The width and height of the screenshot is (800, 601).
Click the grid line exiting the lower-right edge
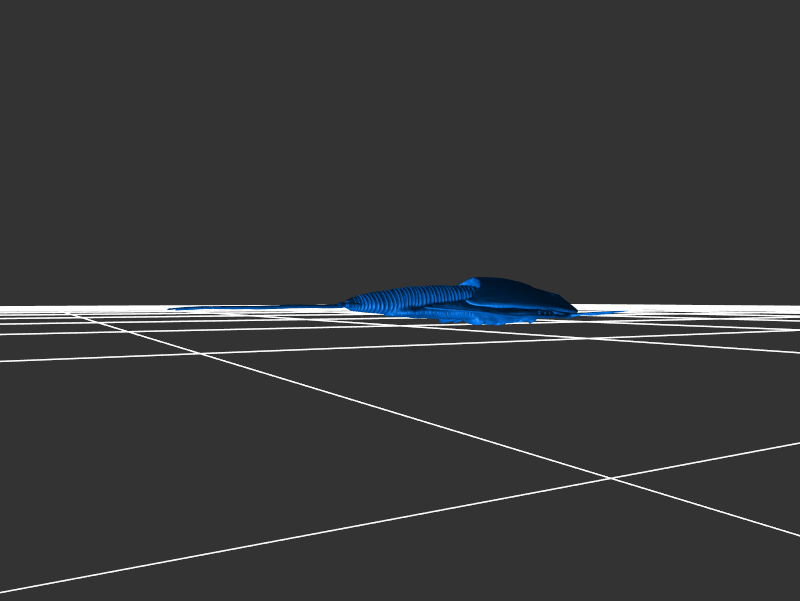pyautogui.click(x=780, y=530)
